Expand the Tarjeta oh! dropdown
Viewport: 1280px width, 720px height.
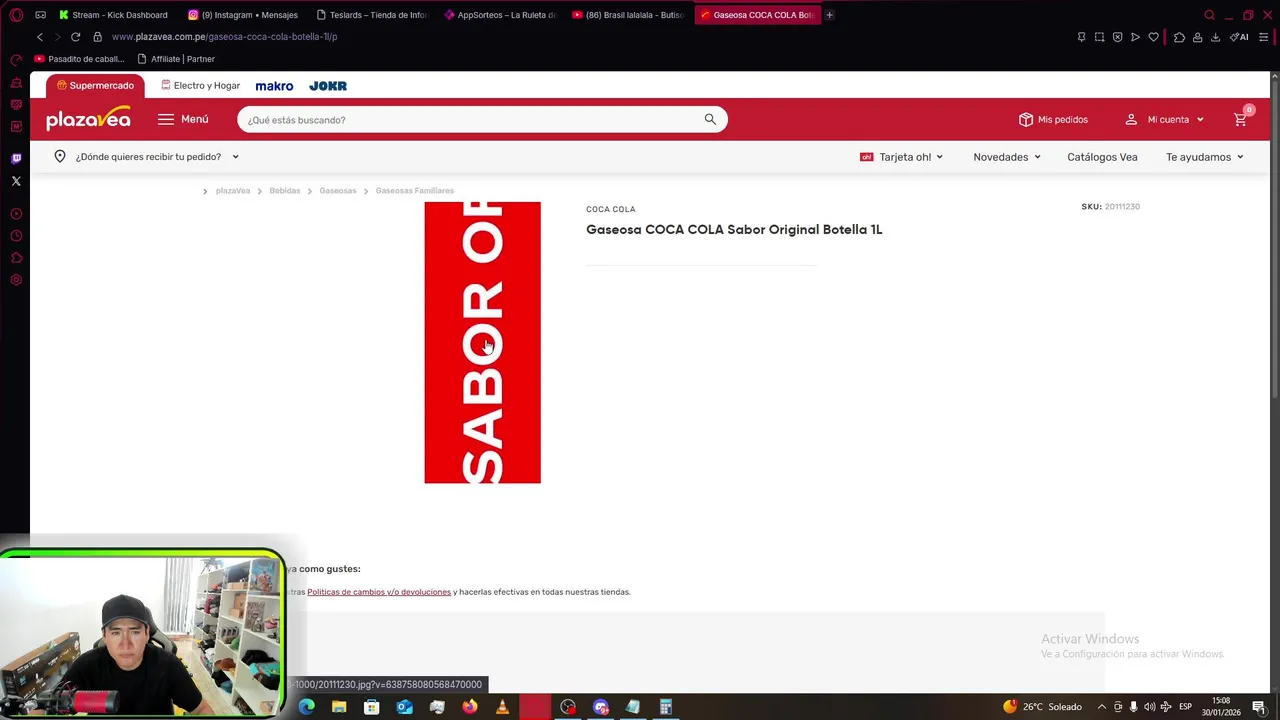939,157
